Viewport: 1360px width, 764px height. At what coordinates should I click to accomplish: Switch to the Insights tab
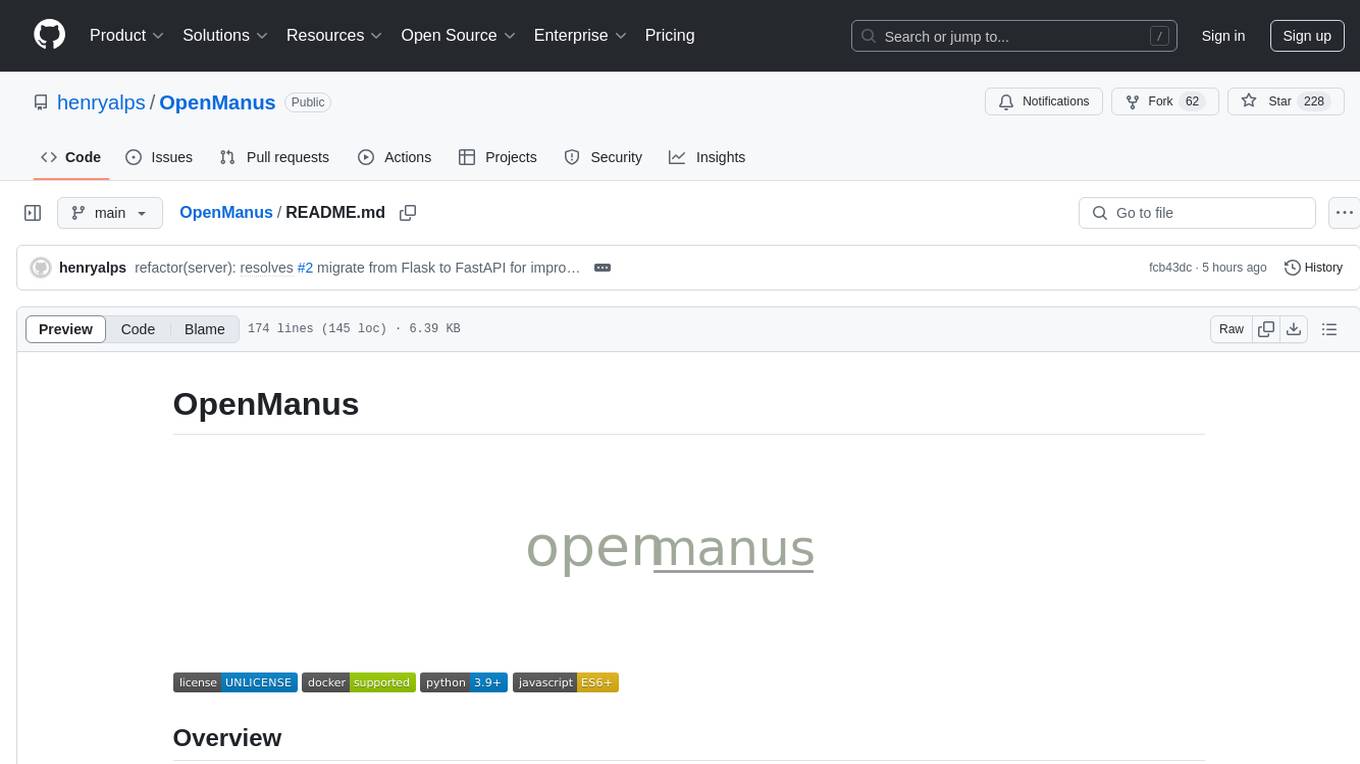(707, 157)
